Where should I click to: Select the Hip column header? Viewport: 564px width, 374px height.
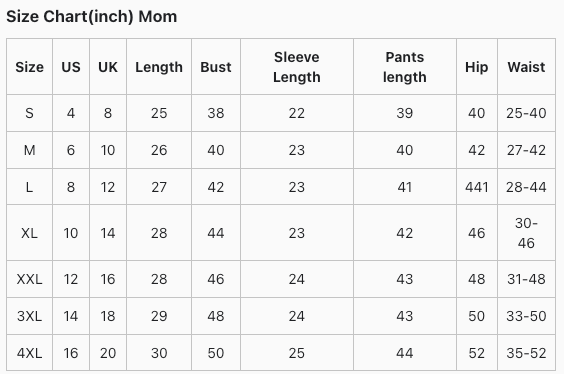pyautogui.click(x=477, y=67)
